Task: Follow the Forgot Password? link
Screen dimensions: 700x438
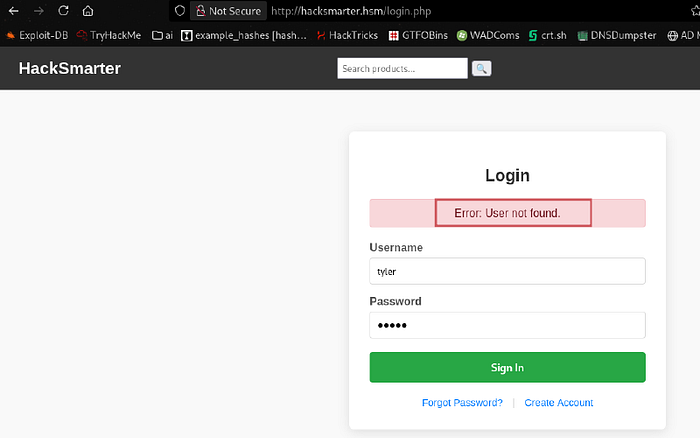Action: point(462,402)
